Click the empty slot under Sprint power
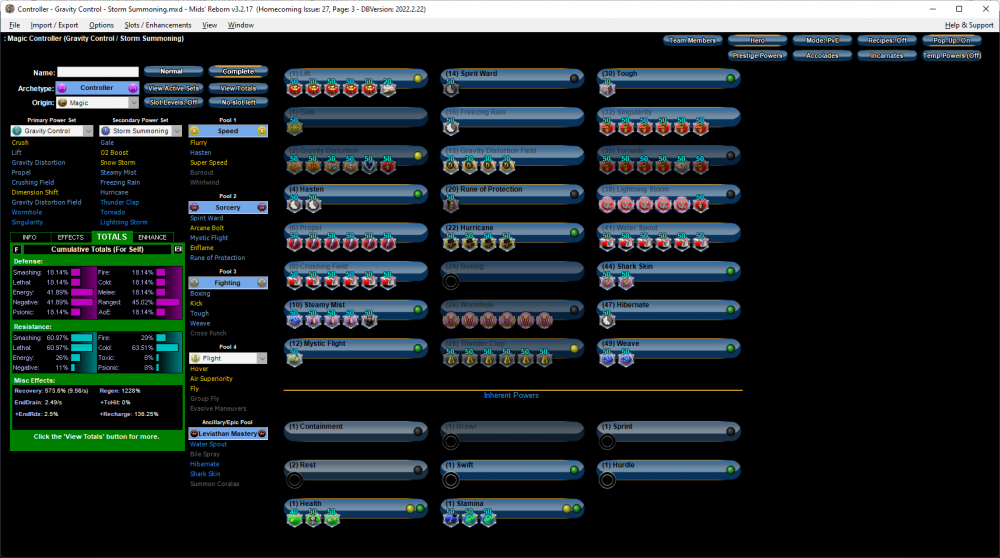Viewport: 1000px width, 558px height. [608, 442]
